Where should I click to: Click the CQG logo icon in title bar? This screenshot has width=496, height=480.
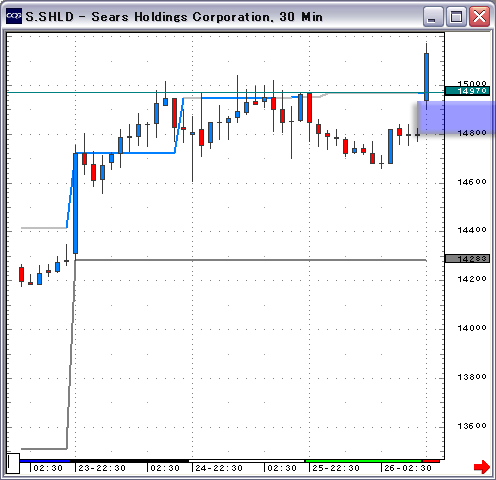point(14,16)
